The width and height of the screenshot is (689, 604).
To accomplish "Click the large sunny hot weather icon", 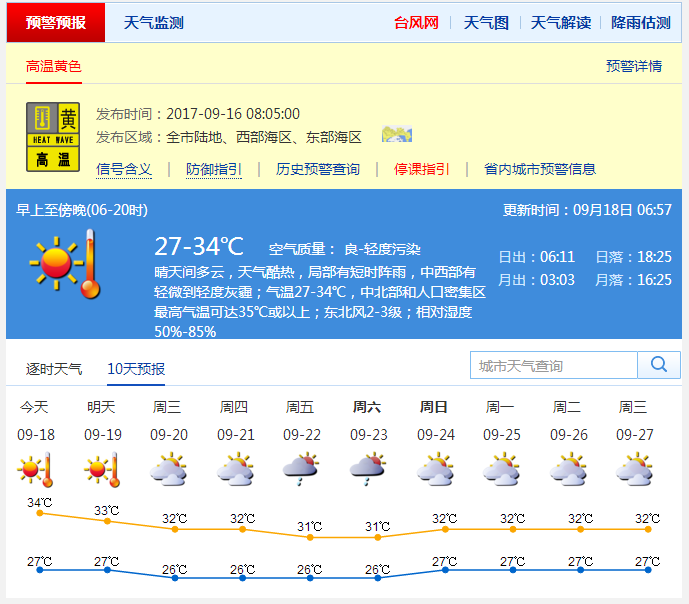I will [65, 264].
